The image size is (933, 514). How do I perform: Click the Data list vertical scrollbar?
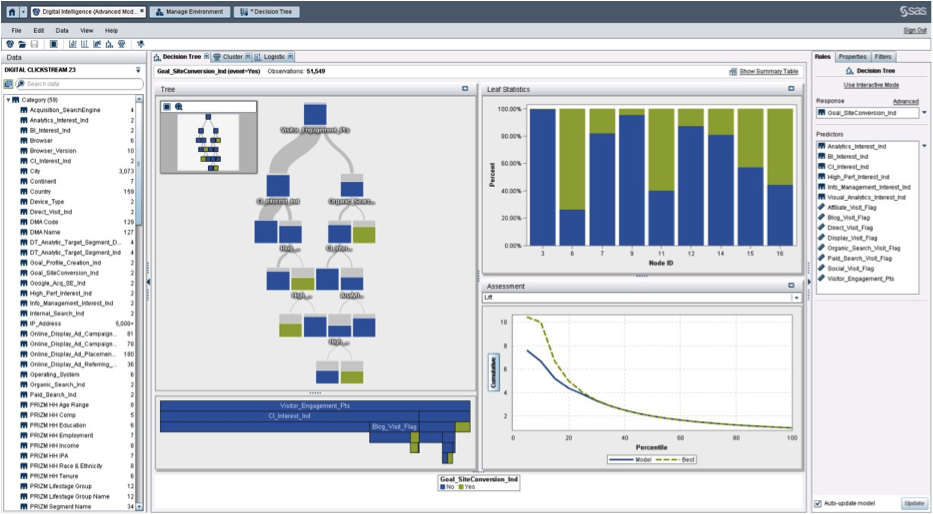point(139,303)
